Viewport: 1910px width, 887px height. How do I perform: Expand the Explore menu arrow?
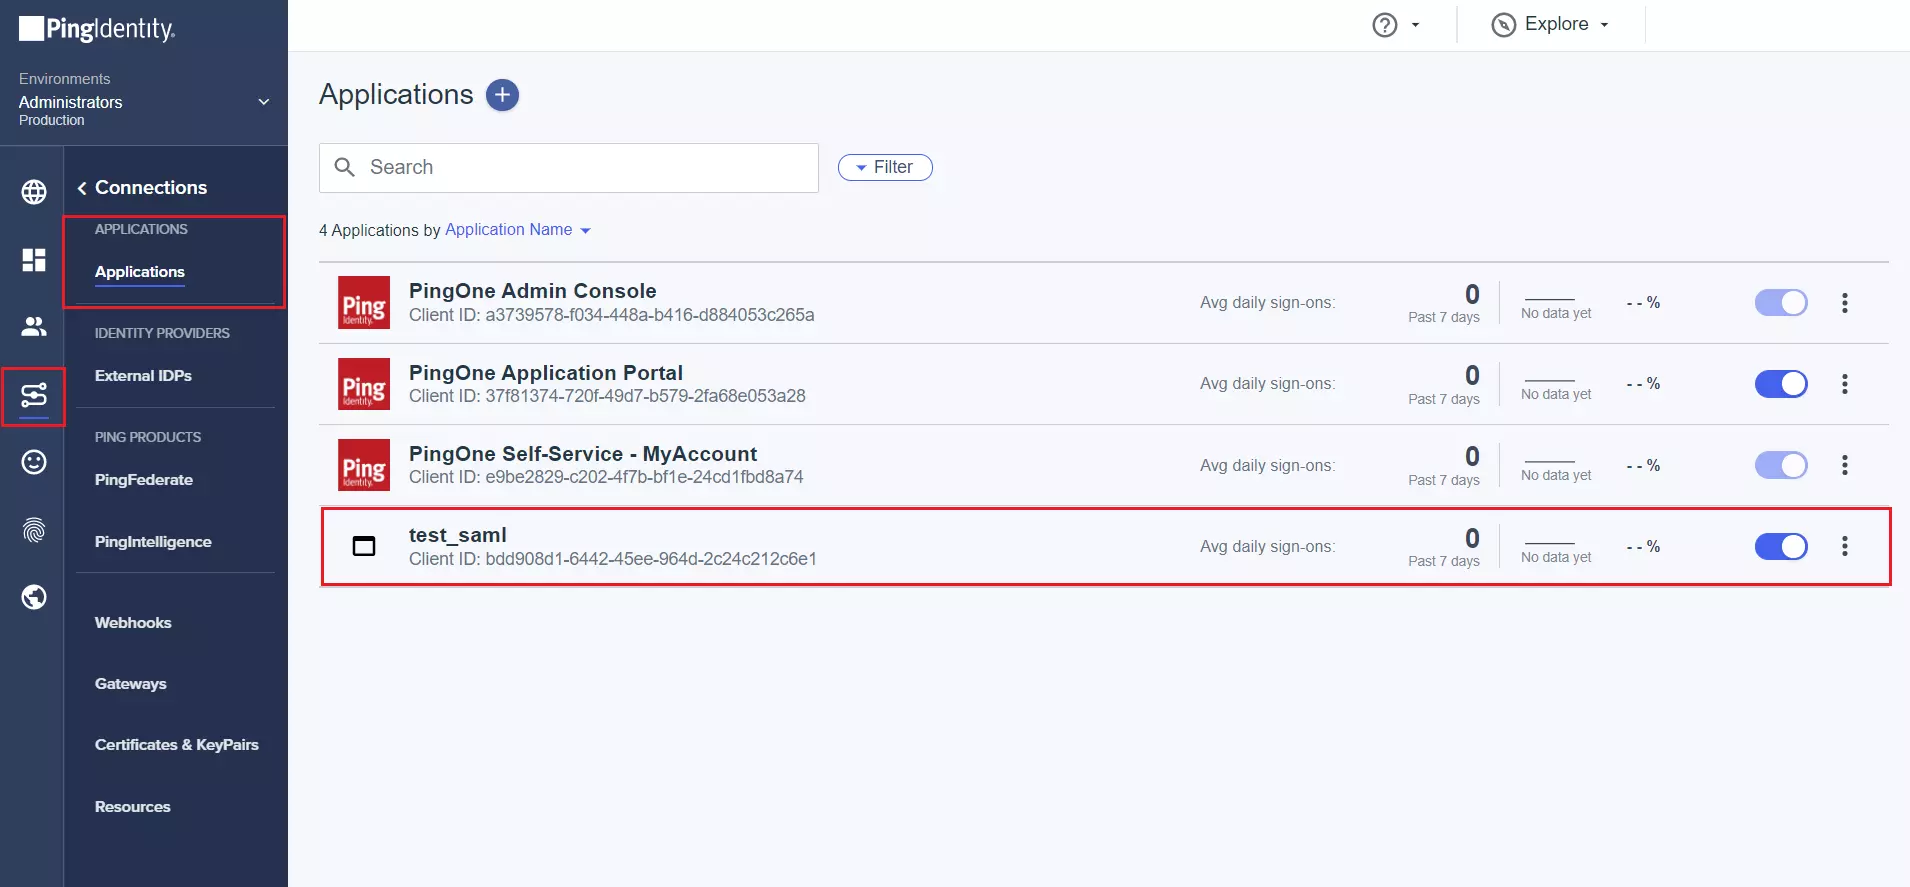coord(1604,25)
